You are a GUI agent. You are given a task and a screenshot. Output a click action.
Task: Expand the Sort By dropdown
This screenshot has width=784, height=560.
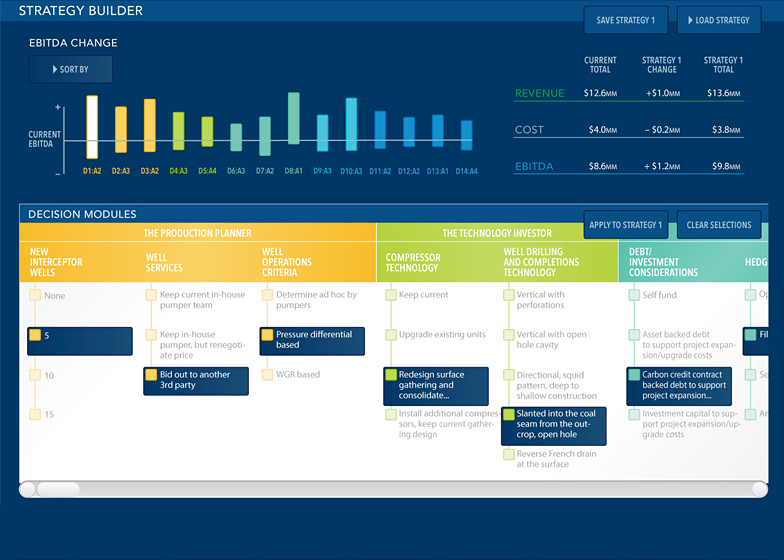click(70, 69)
